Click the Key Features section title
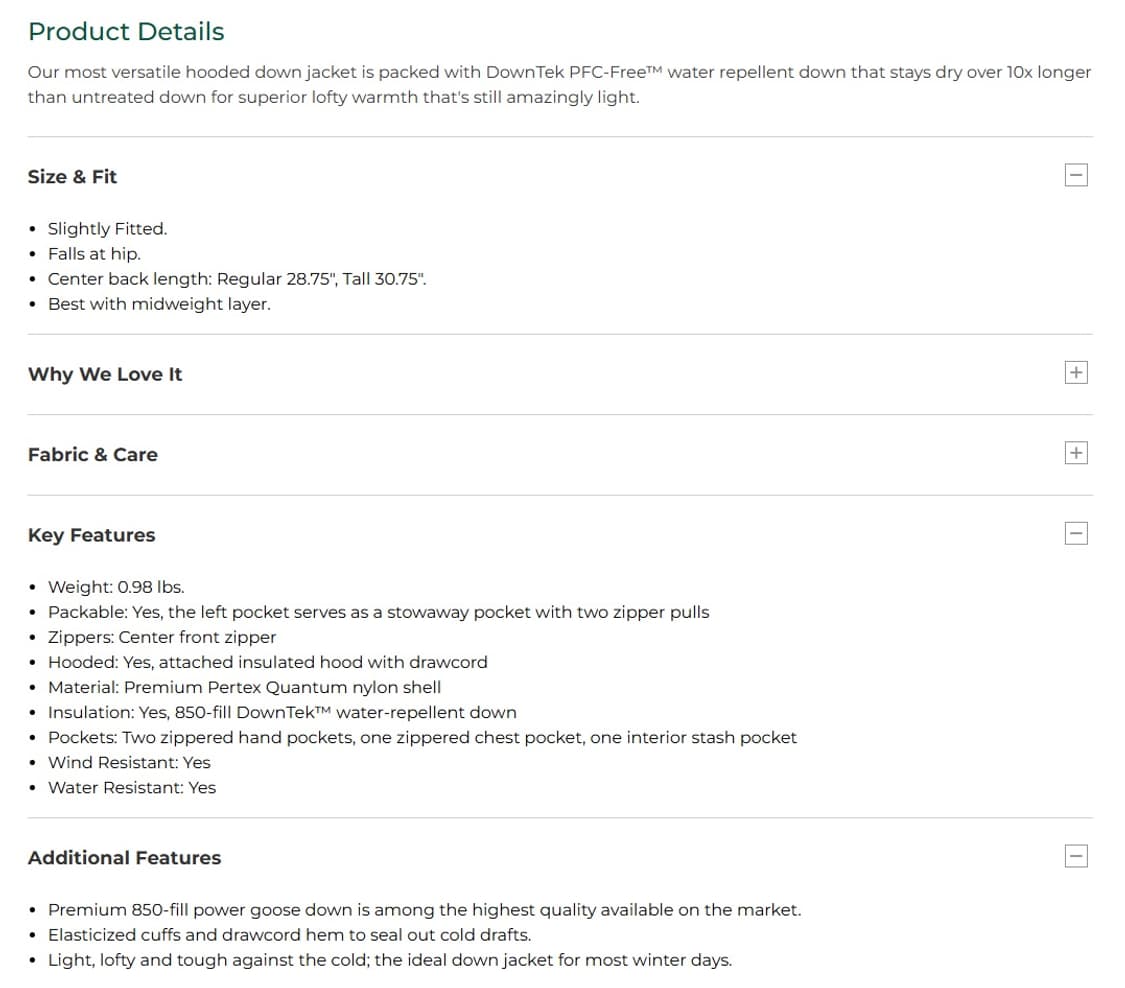 pos(92,535)
